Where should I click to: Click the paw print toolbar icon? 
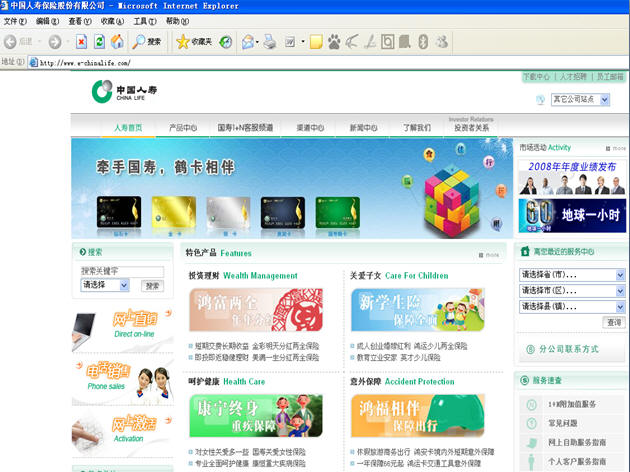[334, 42]
